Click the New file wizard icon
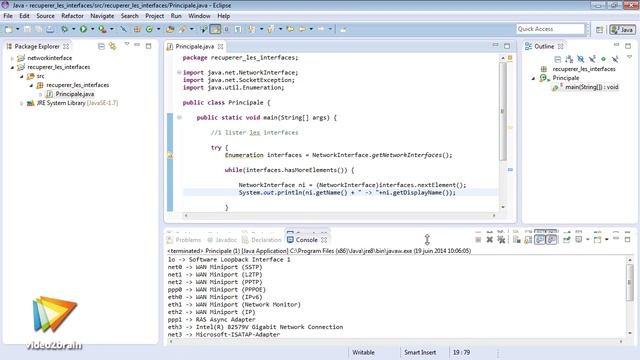 point(8,29)
